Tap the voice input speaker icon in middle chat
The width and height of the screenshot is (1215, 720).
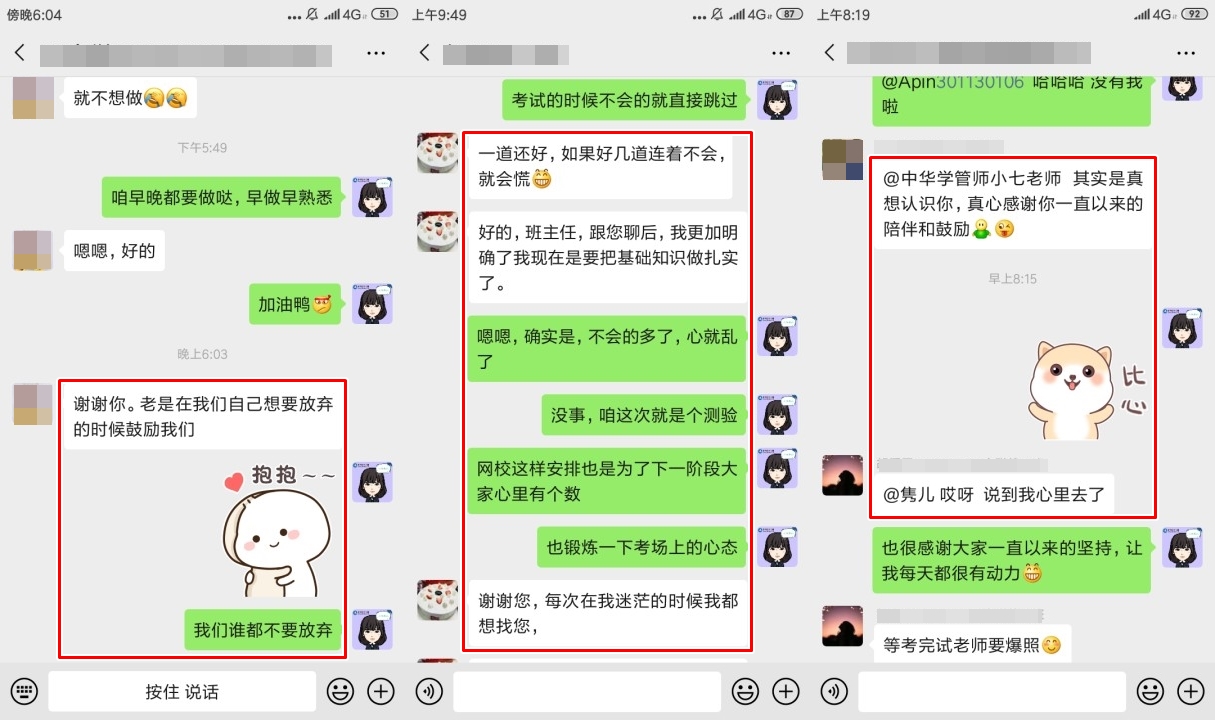tap(429, 691)
